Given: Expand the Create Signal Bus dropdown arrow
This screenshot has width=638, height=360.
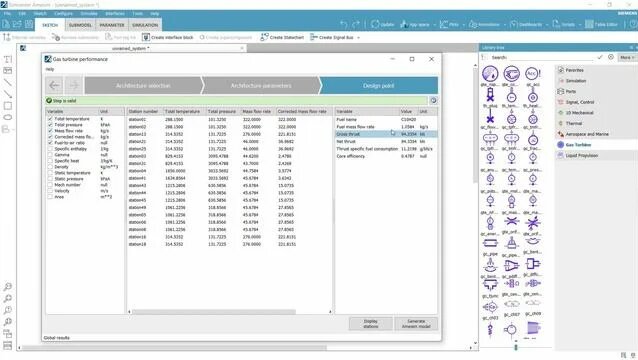Looking at the screenshot, I should click(358, 37).
